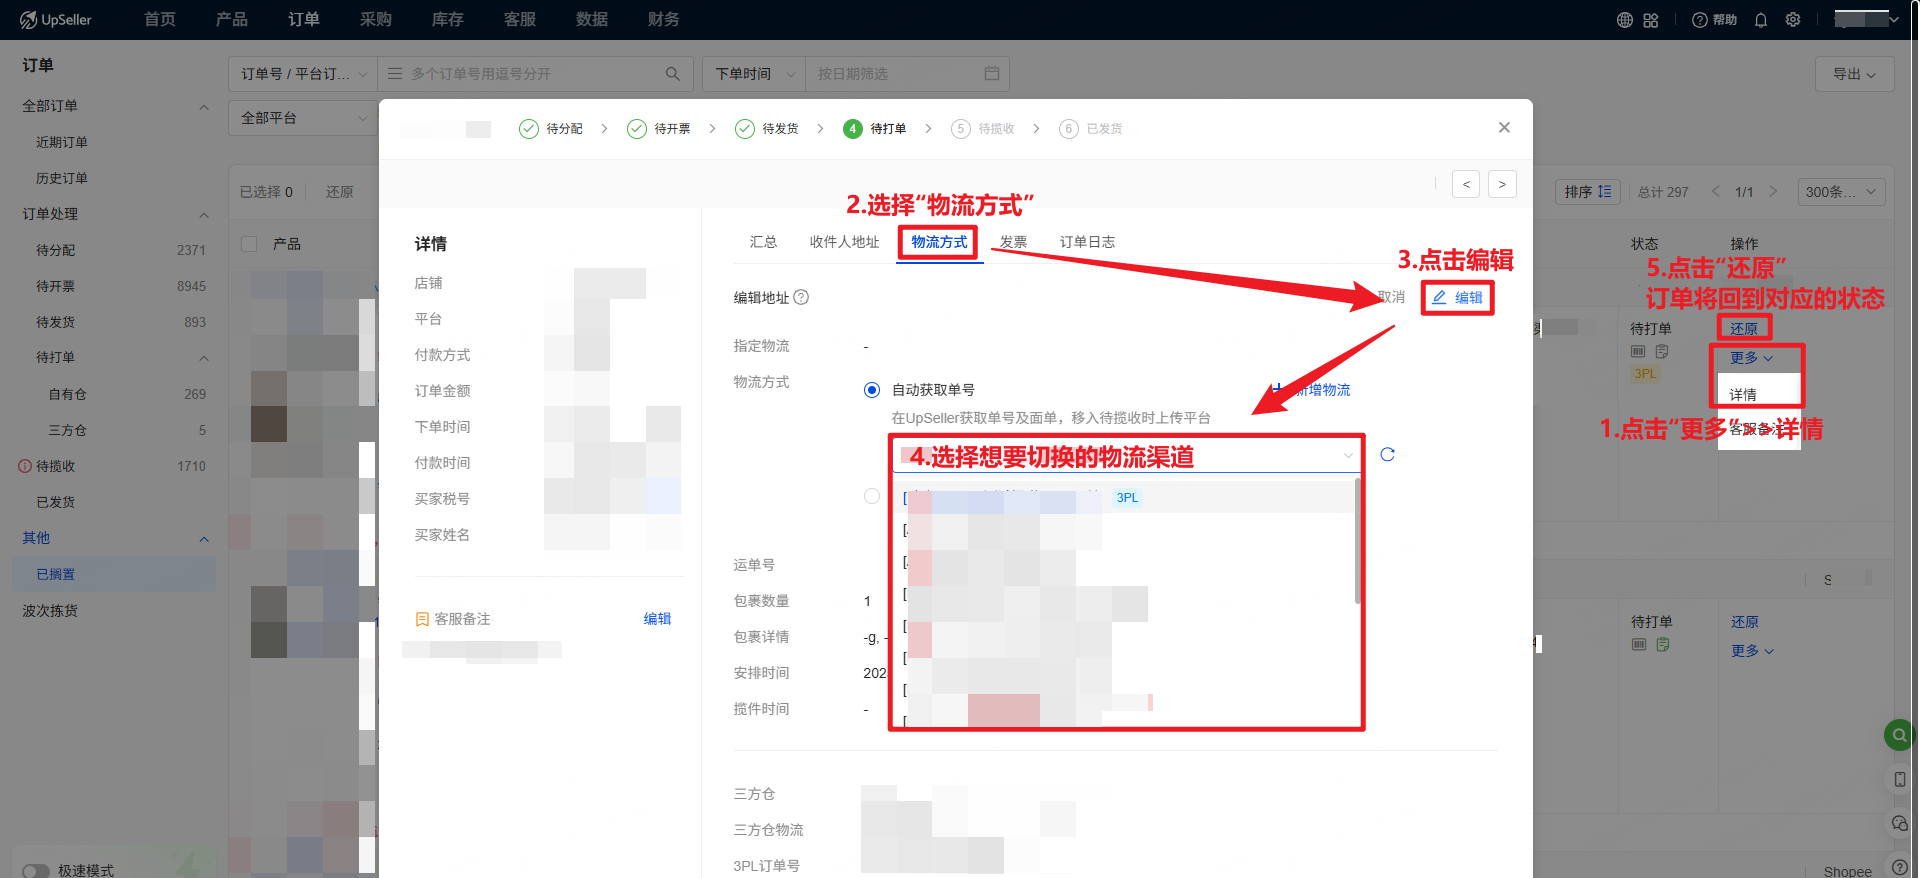Viewport: 1920px width, 878px height.
Task: Expand the 导出 export dropdown
Action: pyautogui.click(x=1853, y=74)
